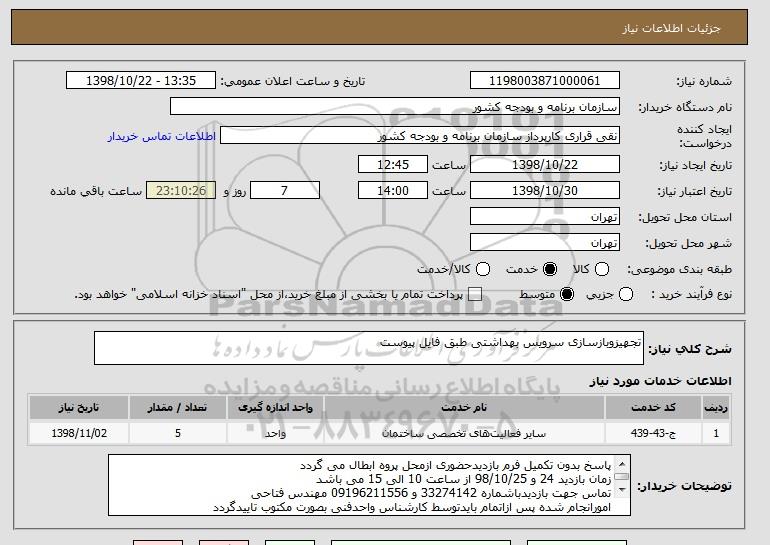
Task: Open the اطلاعات تماس خریدار link
Action: tap(162, 136)
